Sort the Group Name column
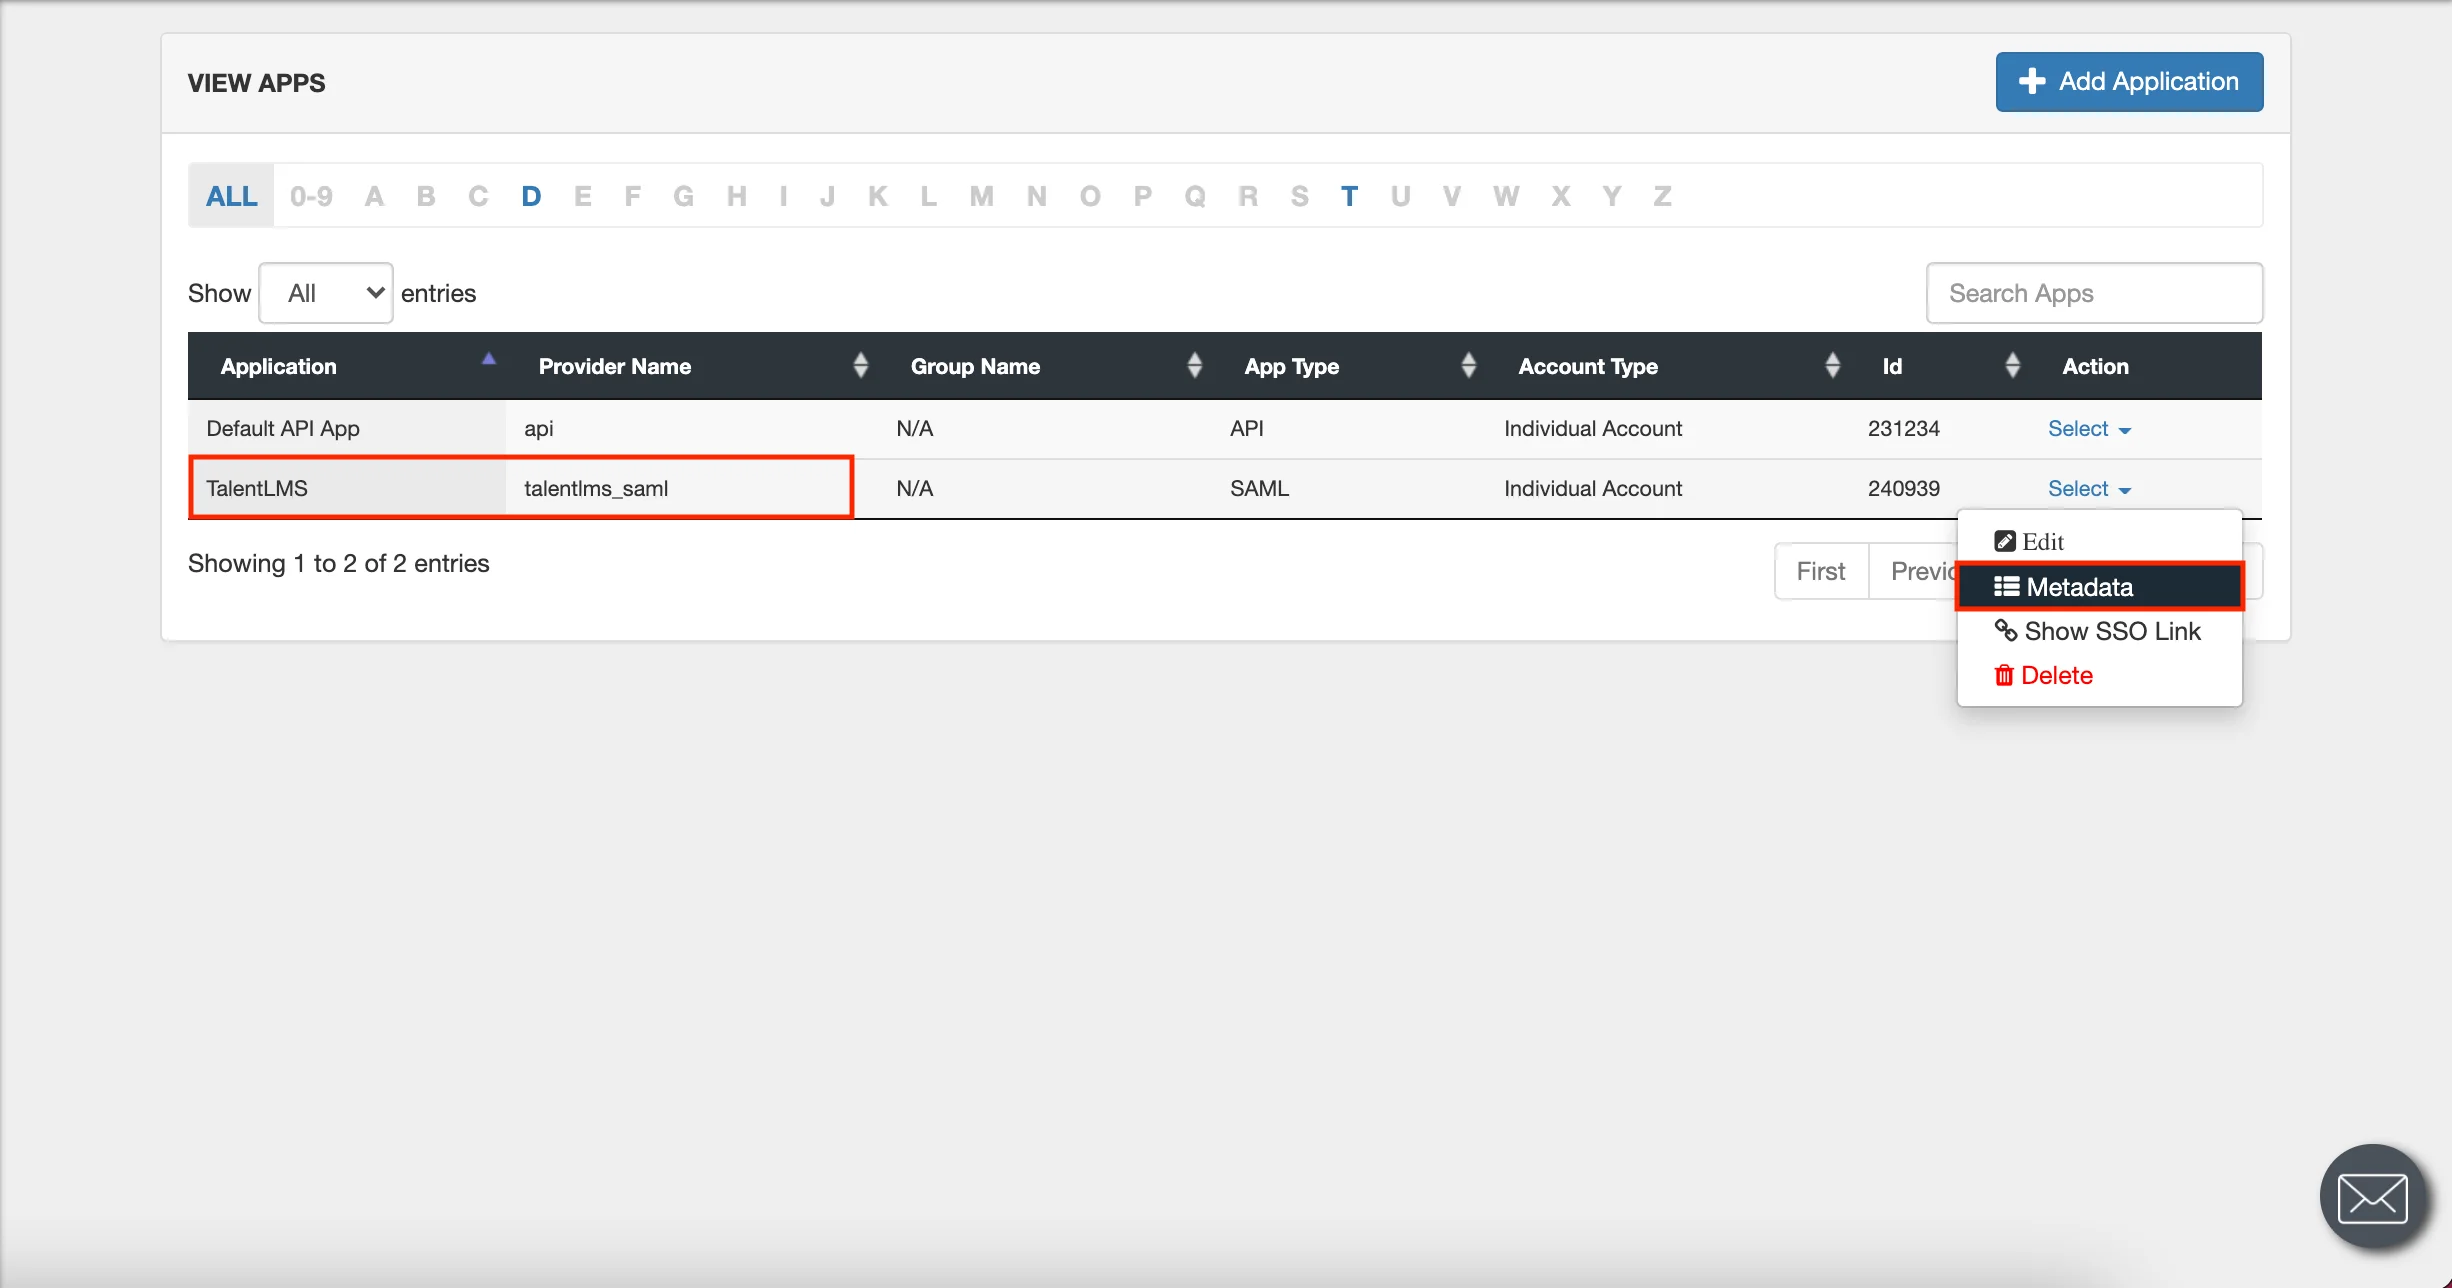Image resolution: width=2452 pixels, height=1288 pixels. coord(1194,366)
